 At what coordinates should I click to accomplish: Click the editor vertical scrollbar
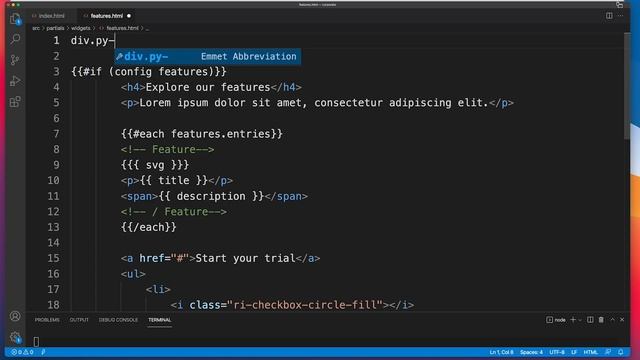click(627, 86)
